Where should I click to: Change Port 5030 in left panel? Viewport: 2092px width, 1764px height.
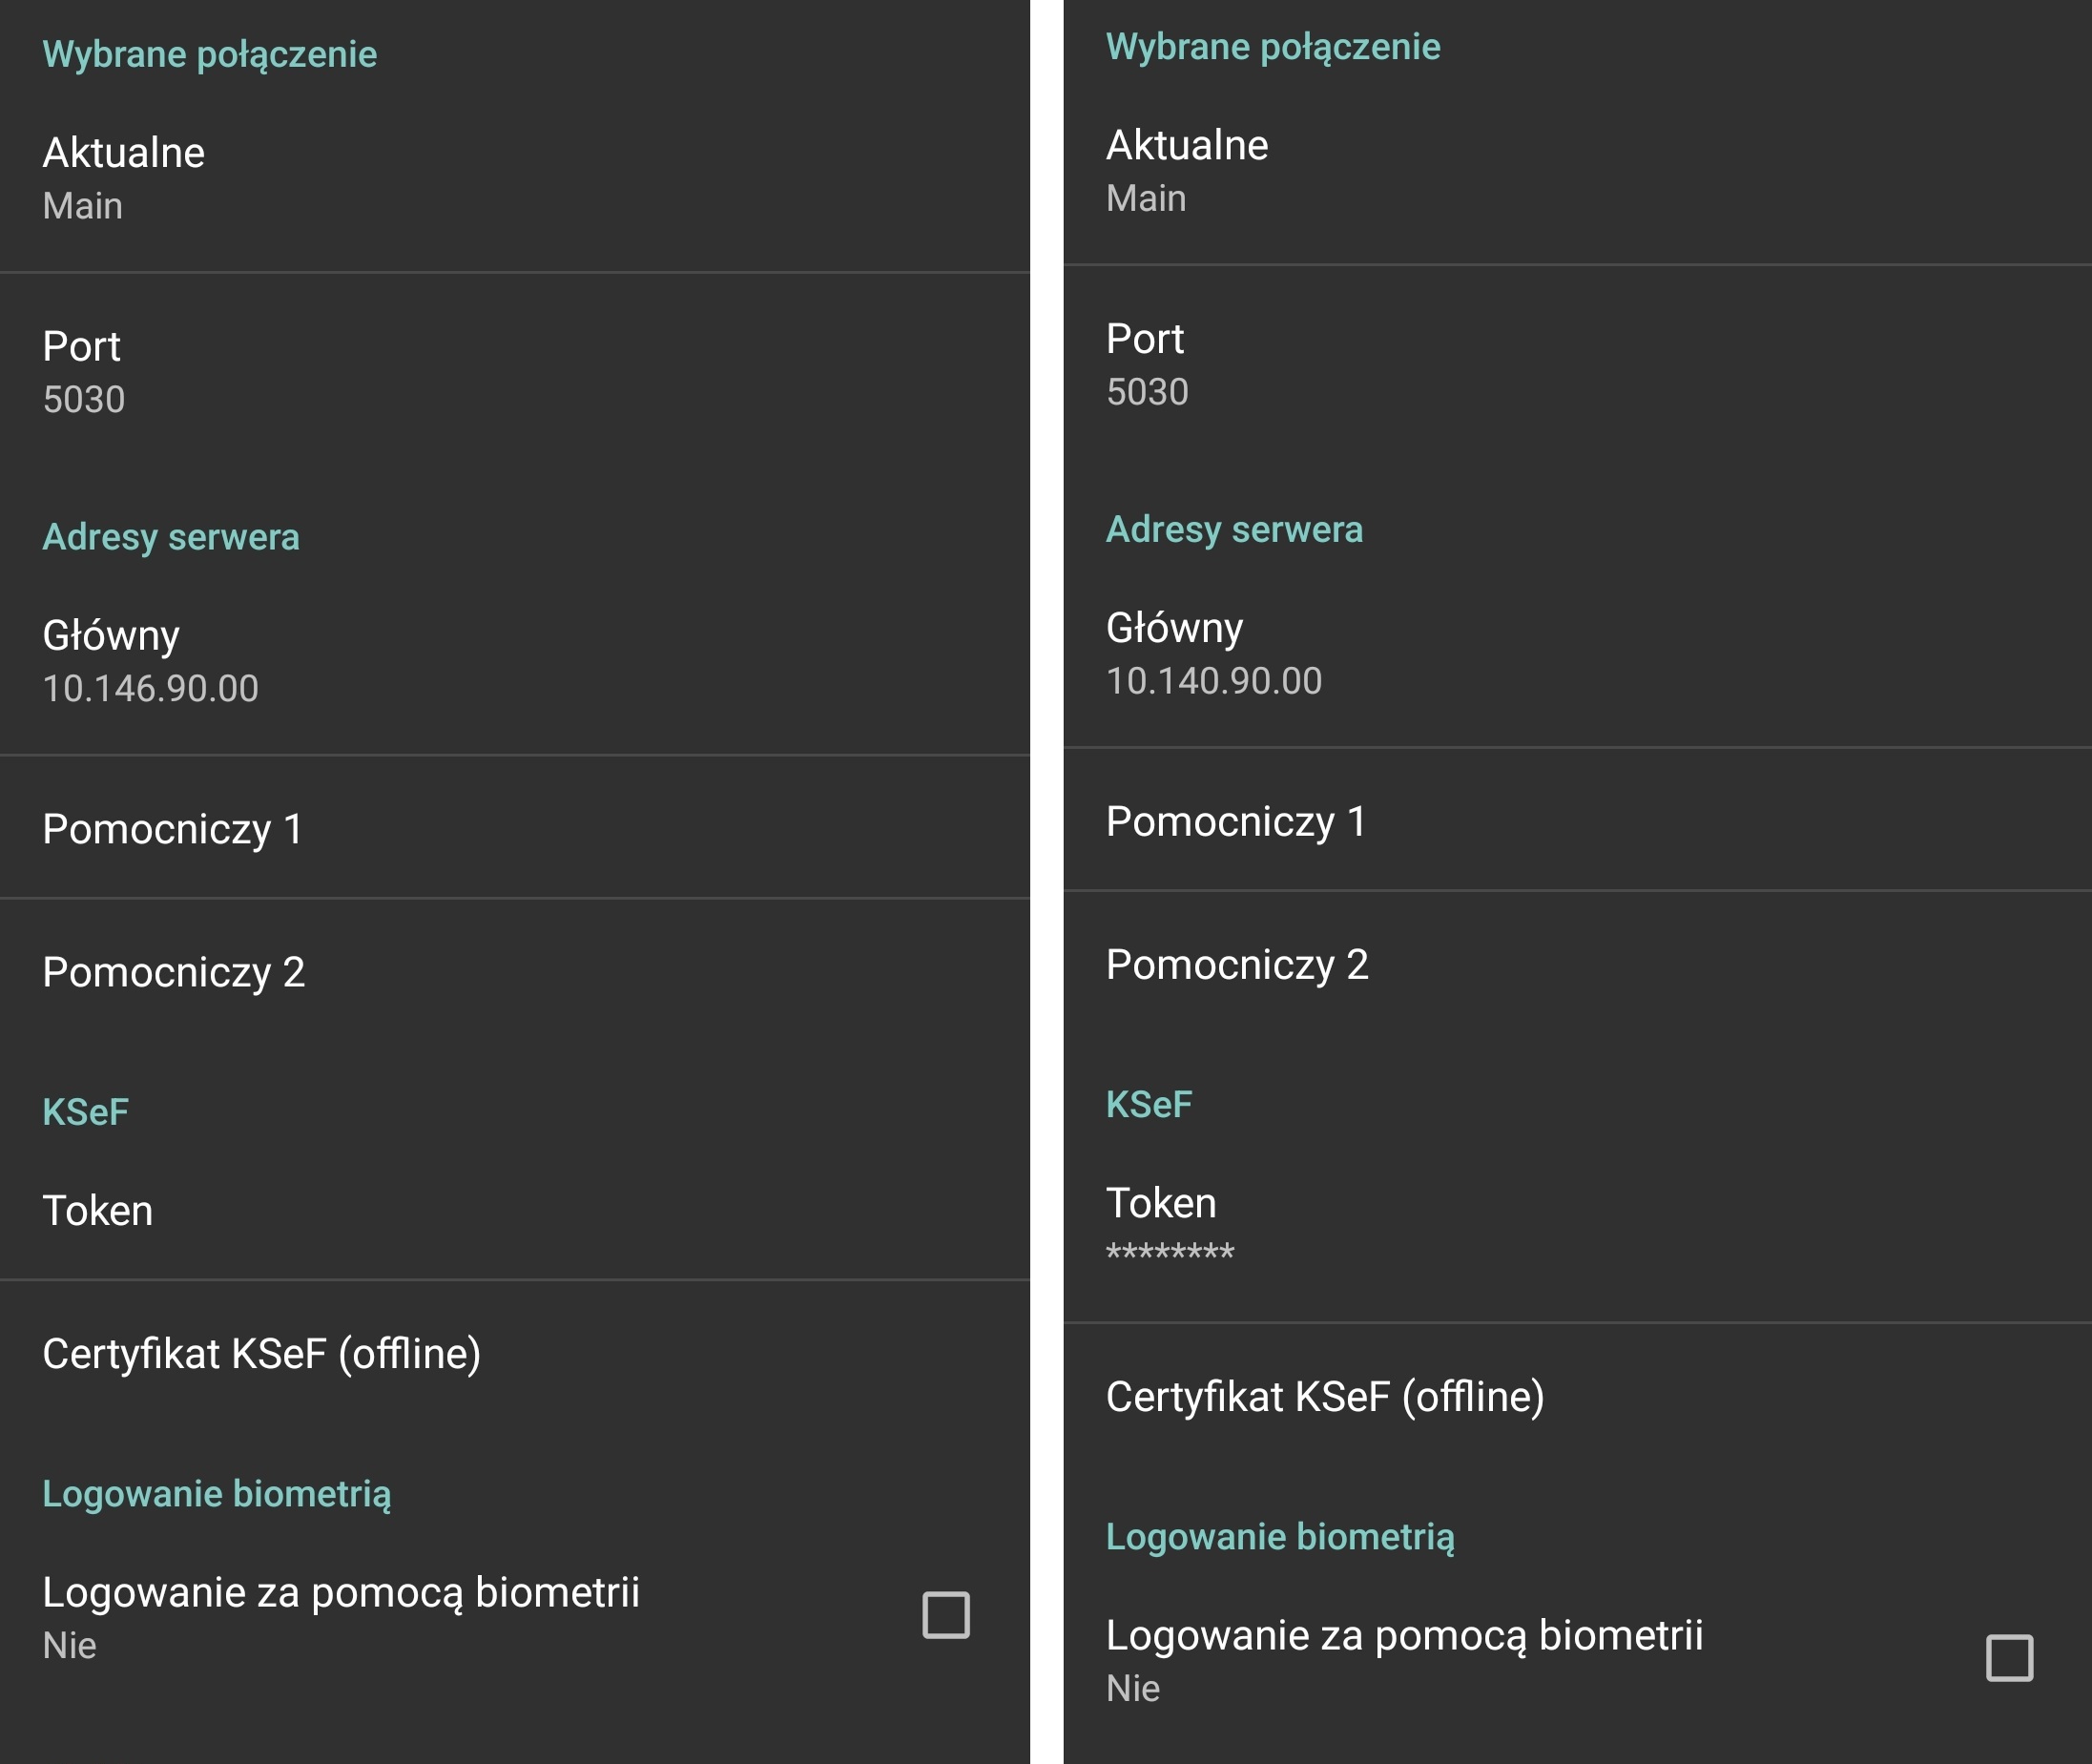tap(84, 371)
